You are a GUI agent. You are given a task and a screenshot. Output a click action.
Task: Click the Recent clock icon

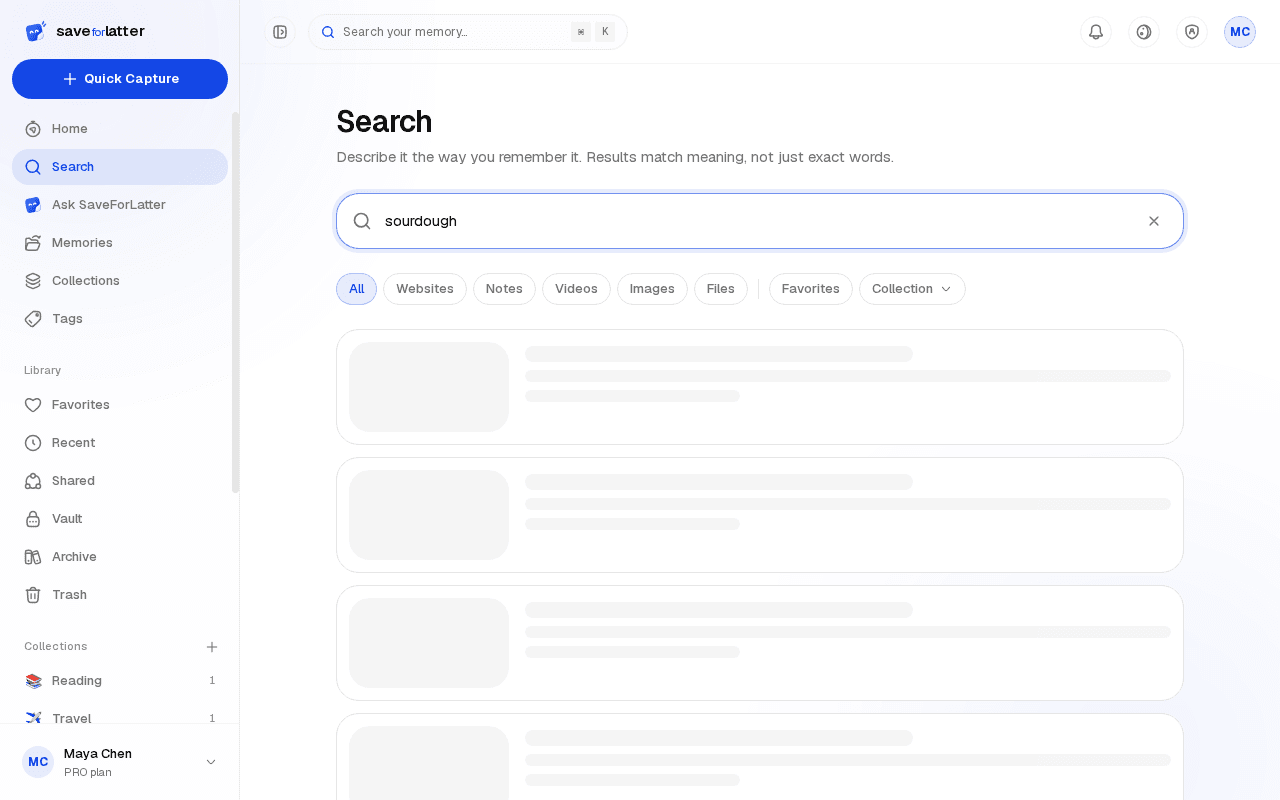(x=33, y=443)
